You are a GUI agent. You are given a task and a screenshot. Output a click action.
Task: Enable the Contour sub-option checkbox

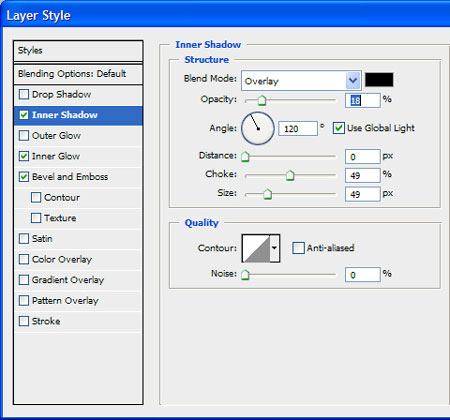point(36,197)
